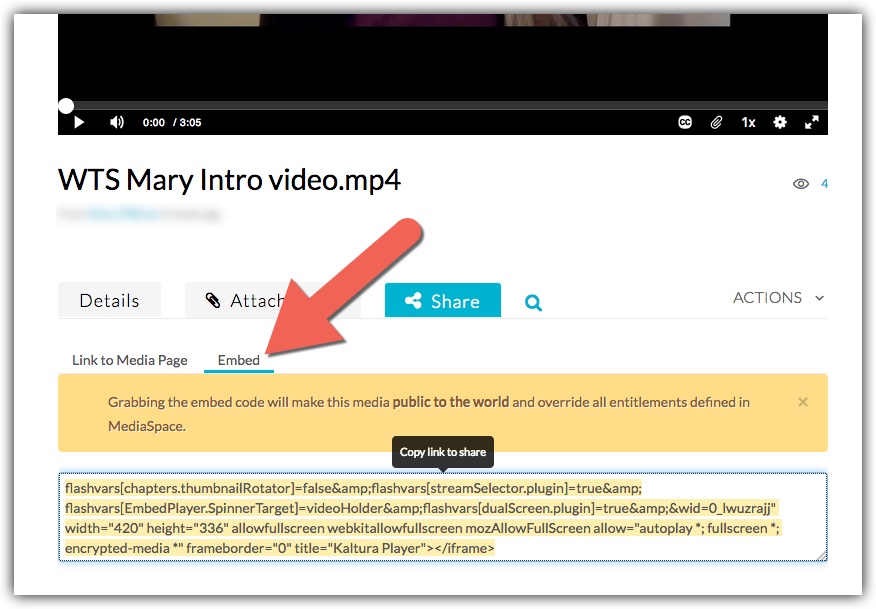The width and height of the screenshot is (876, 609).
Task: Mute the video volume
Action: [117, 122]
